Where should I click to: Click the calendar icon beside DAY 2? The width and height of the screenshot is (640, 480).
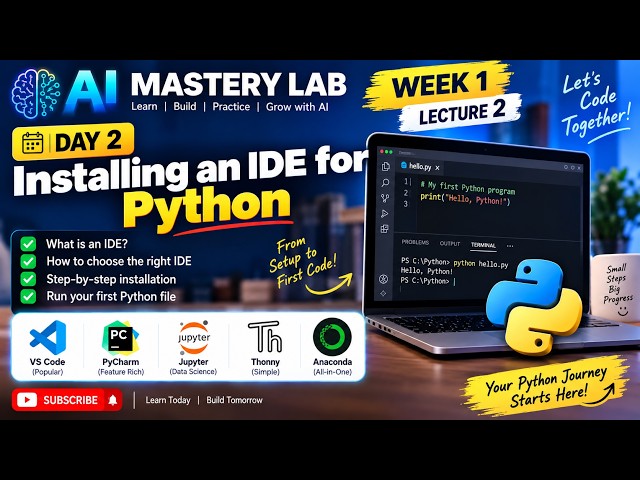pos(32,142)
